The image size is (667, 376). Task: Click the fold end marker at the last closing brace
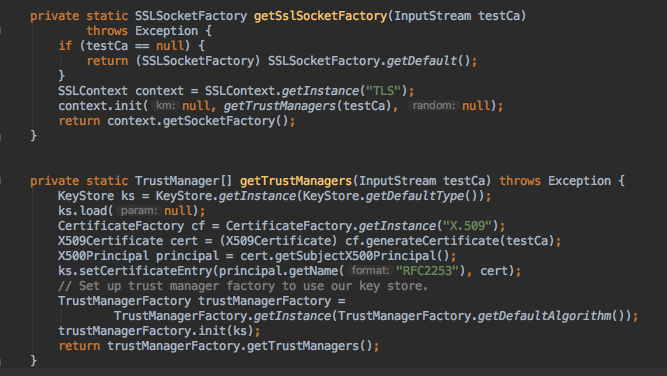point(1,361)
